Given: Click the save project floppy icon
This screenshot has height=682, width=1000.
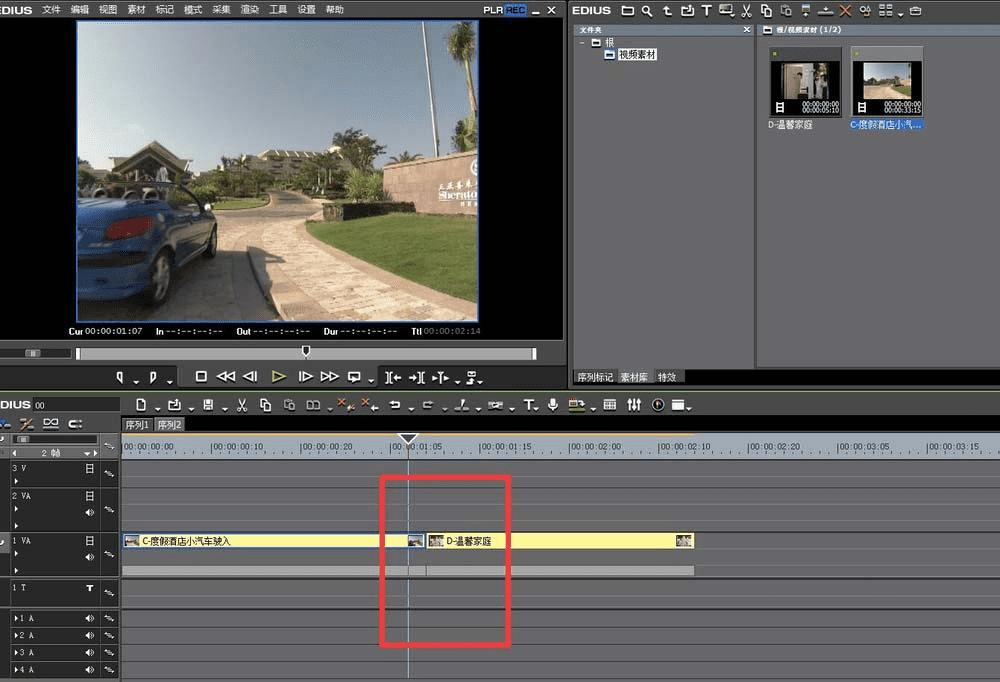Looking at the screenshot, I should (x=207, y=405).
